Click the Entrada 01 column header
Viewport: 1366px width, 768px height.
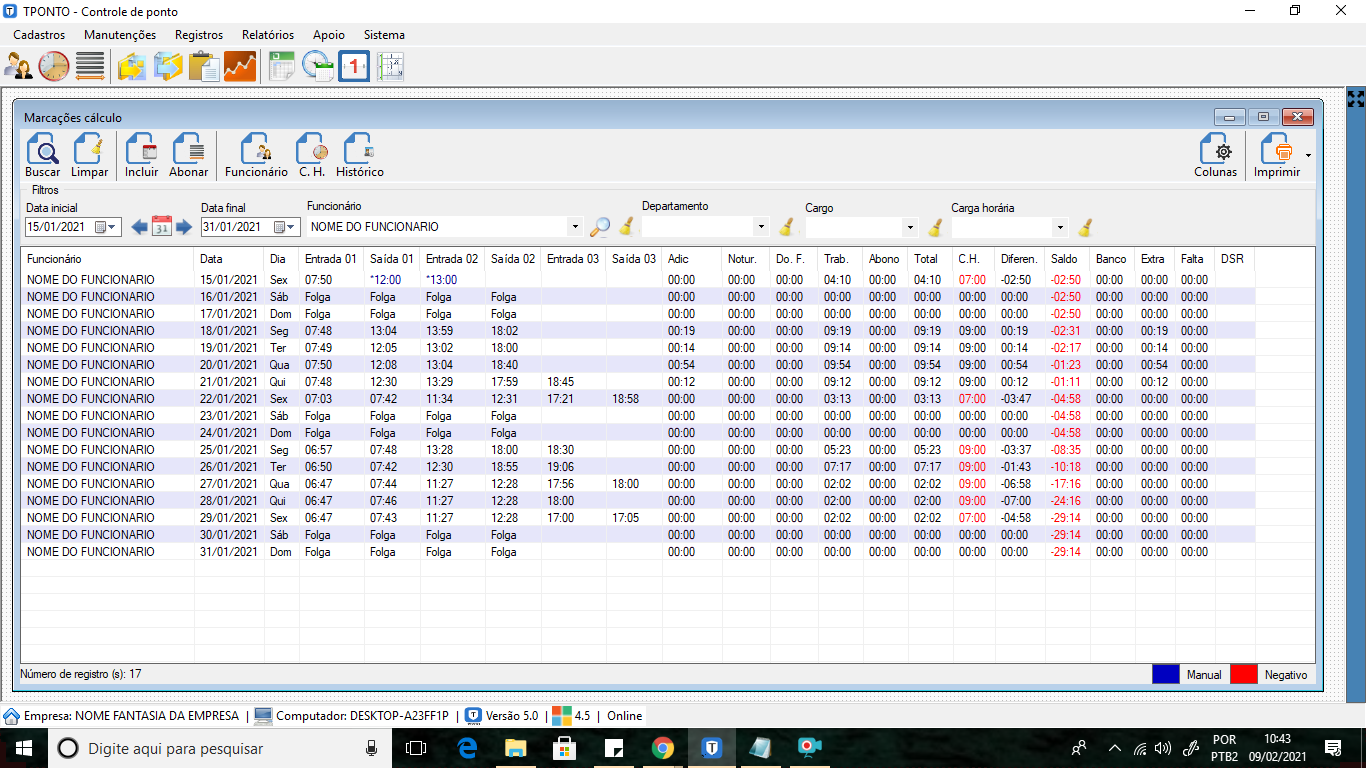point(331,259)
